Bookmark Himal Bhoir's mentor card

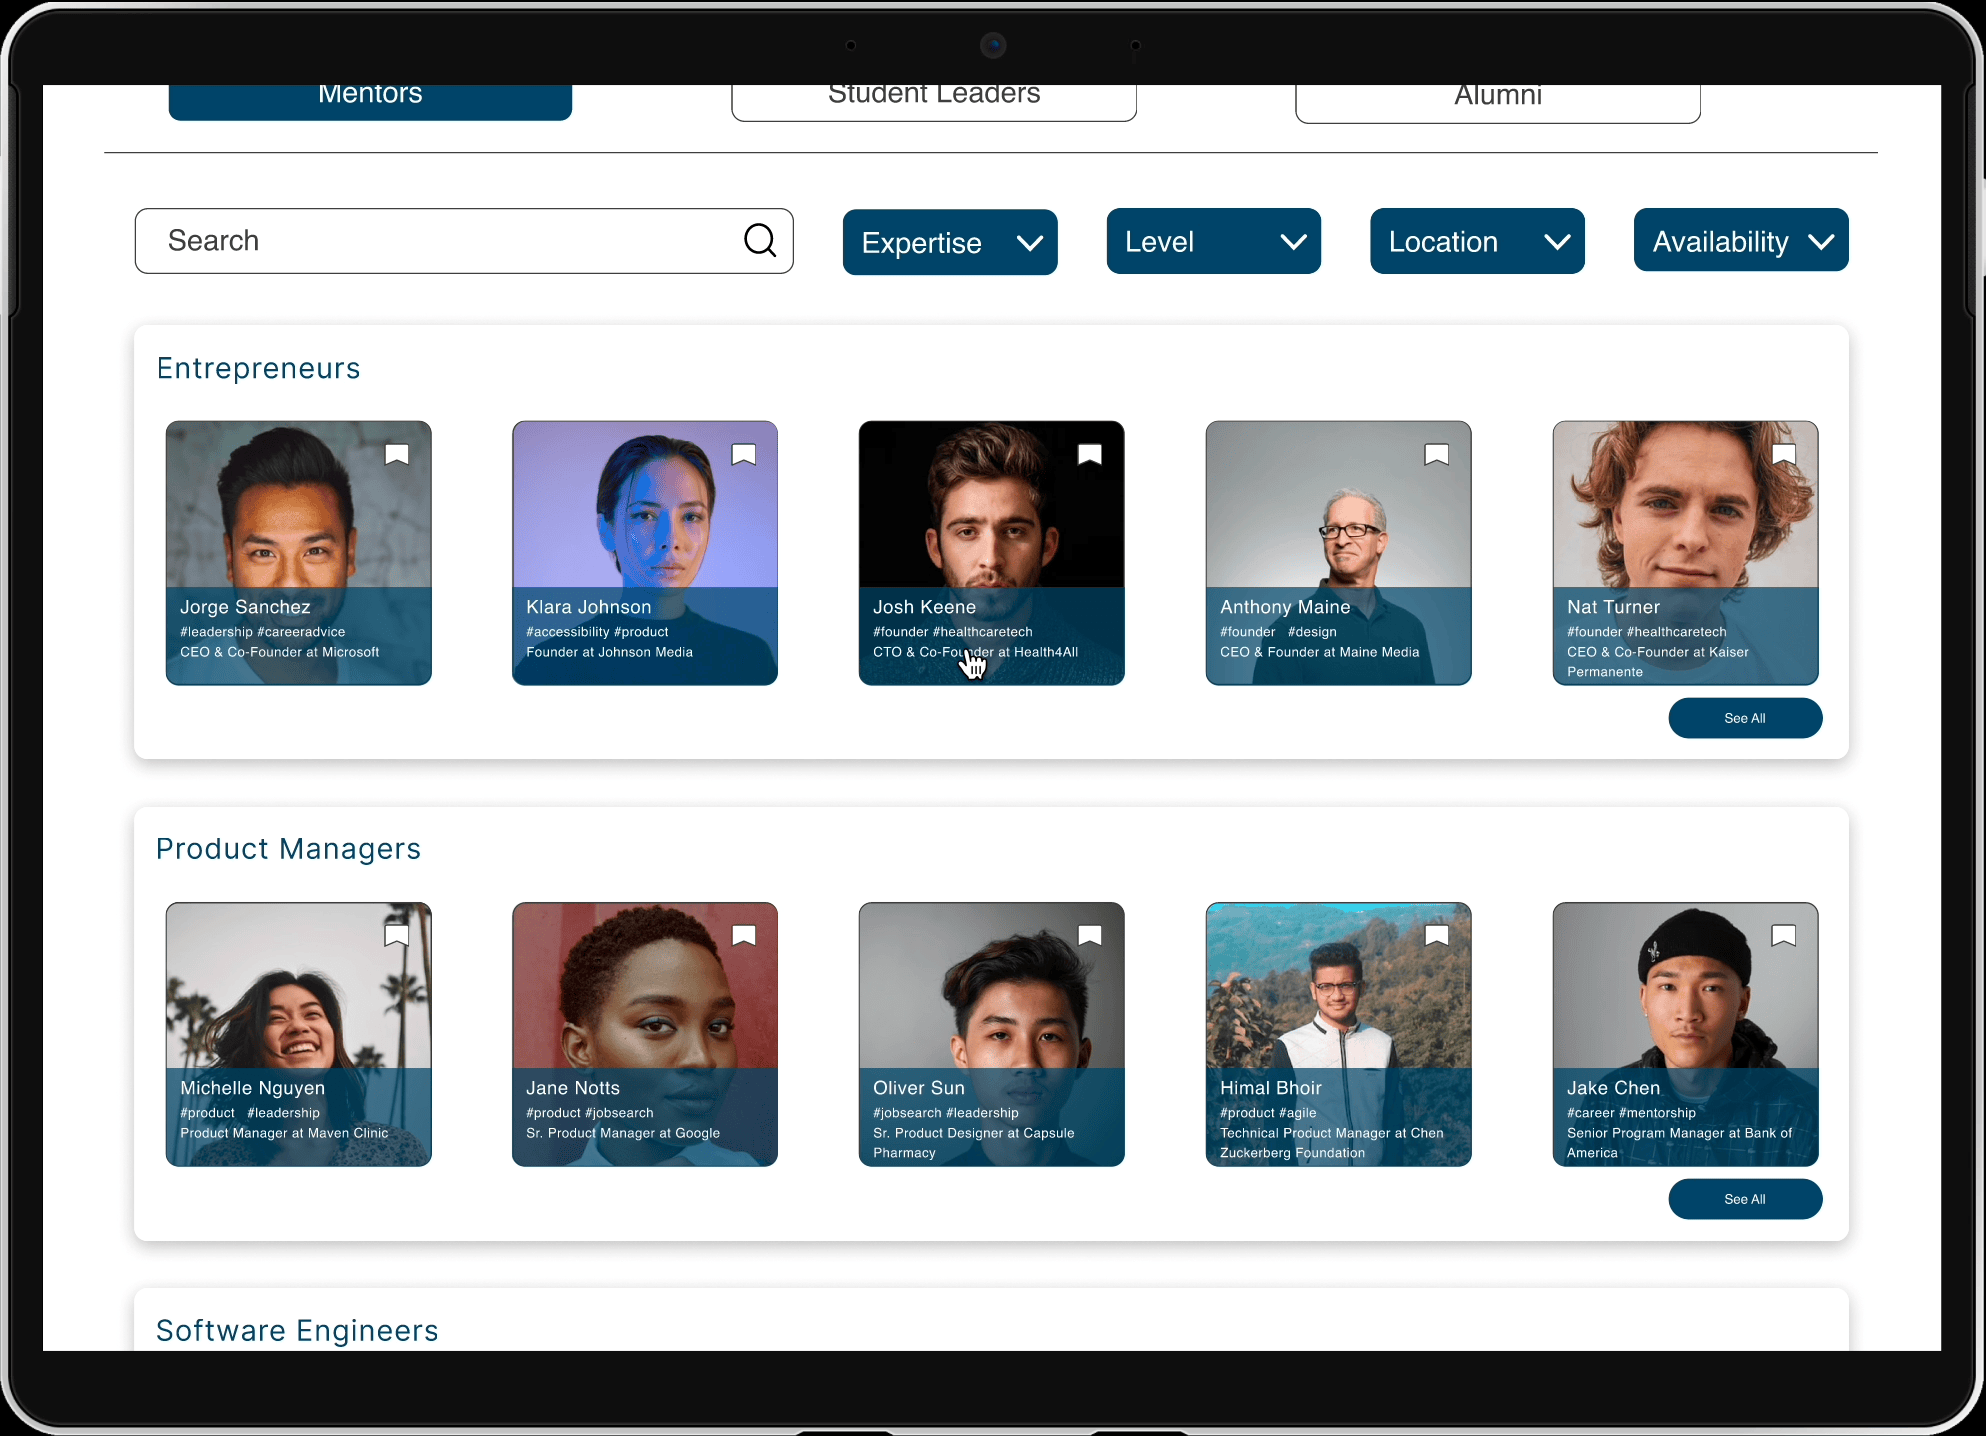click(1437, 936)
